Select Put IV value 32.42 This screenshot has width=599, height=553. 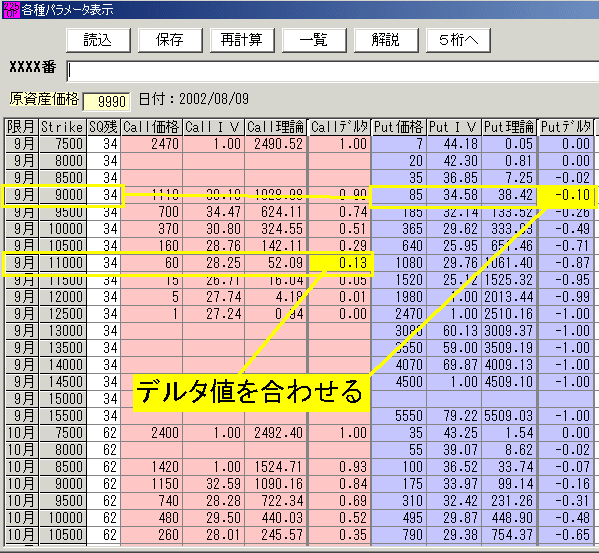454,501
